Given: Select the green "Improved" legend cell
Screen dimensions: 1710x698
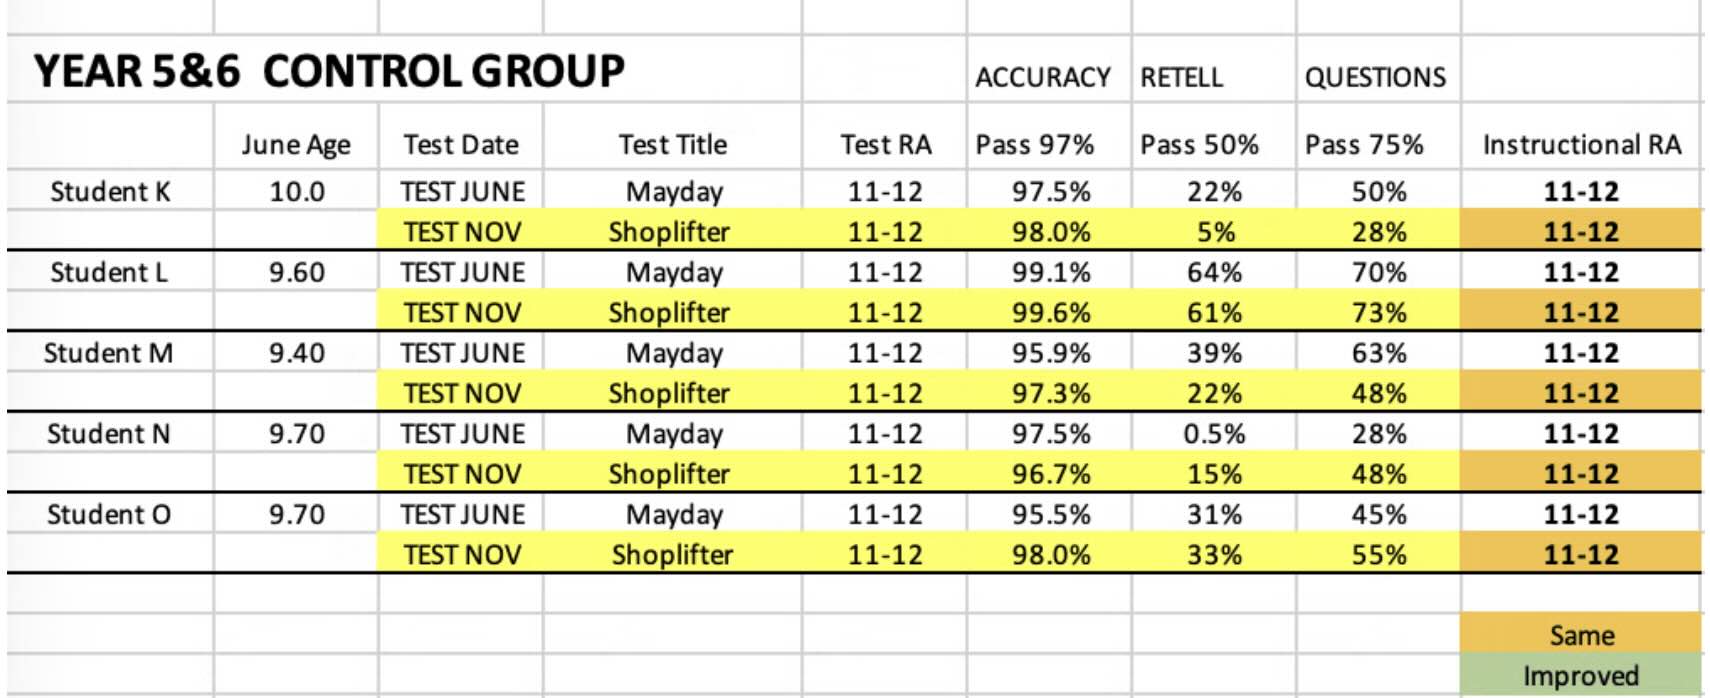Looking at the screenshot, I should 1581,675.
